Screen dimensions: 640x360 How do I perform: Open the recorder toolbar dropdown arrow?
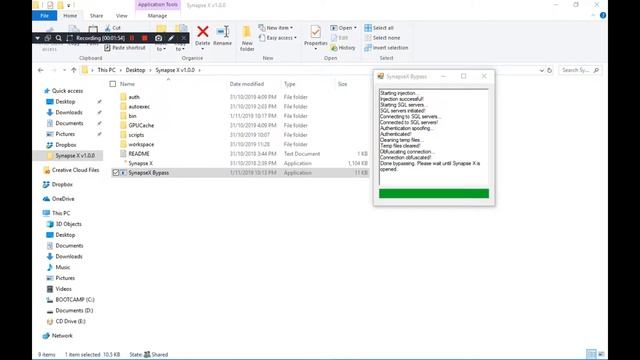click(x=37, y=38)
